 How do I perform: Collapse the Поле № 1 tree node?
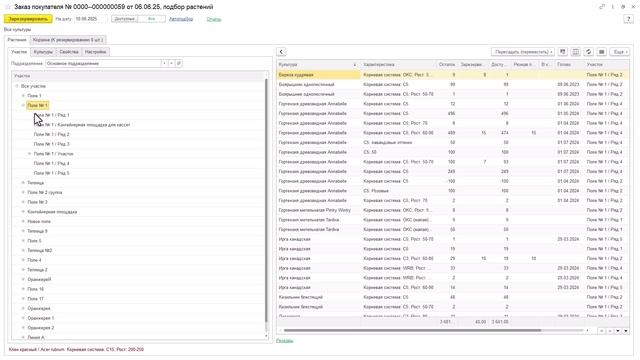(x=23, y=105)
